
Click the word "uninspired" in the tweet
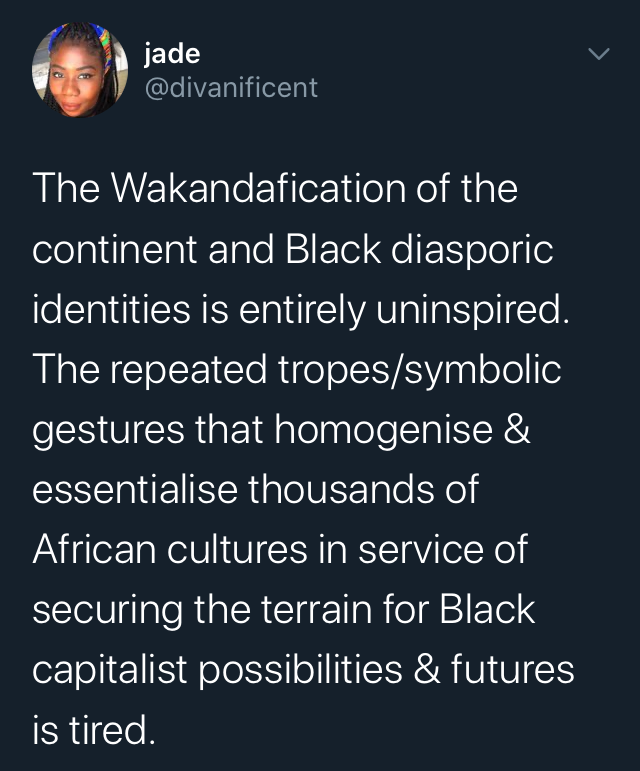pos(473,310)
